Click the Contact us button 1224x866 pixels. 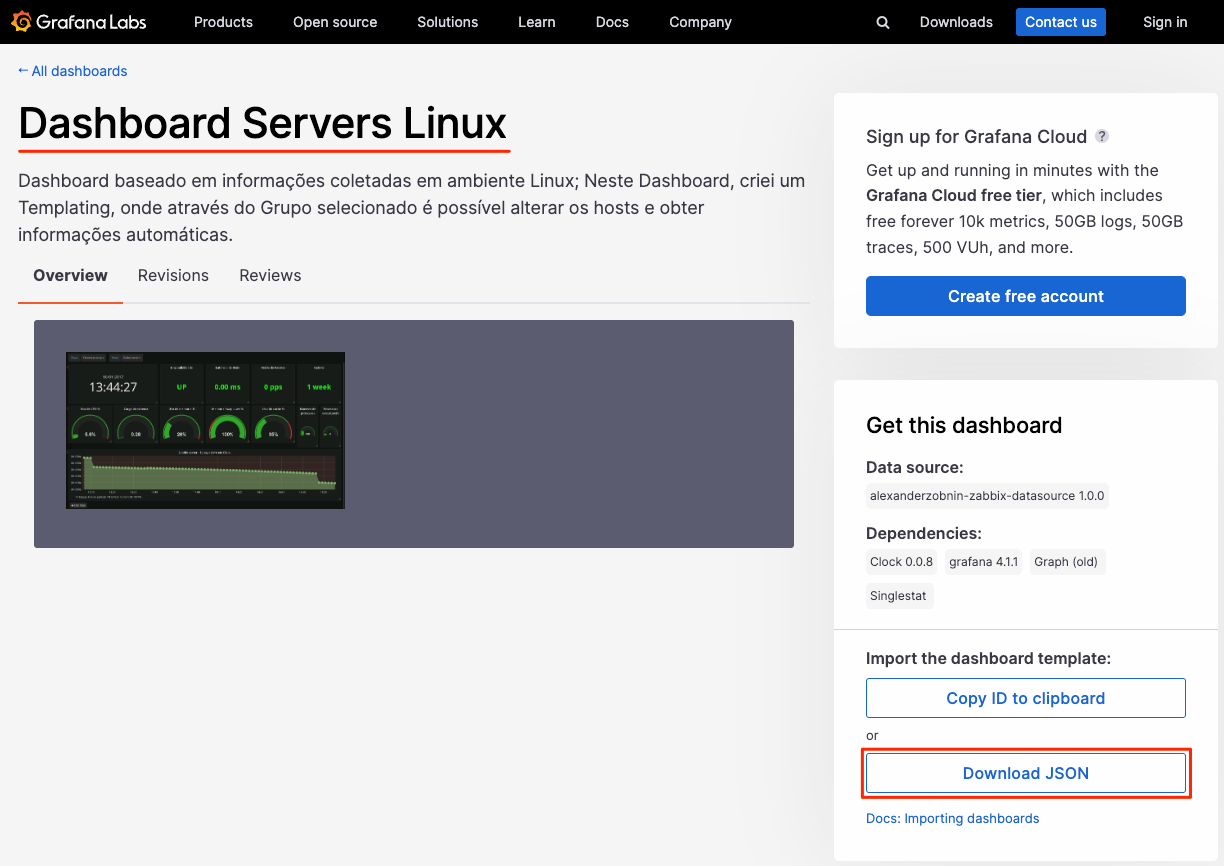click(x=1060, y=21)
